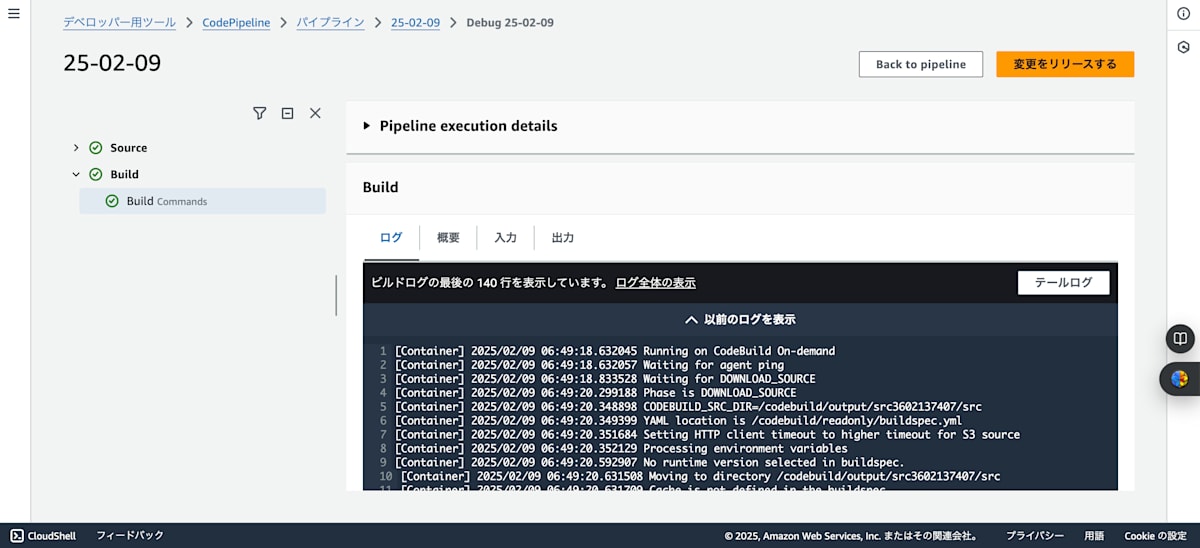The image size is (1200, 548).
Task: Select the ログ tab
Action: [x=391, y=238]
